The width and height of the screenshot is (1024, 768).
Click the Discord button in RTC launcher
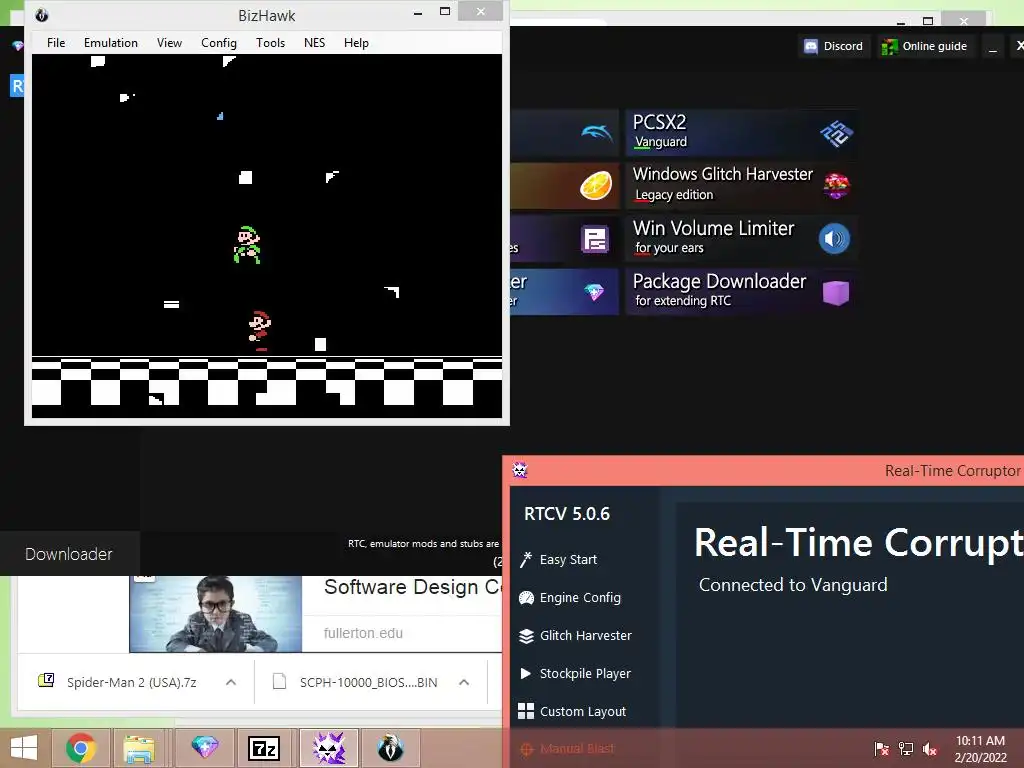pyautogui.click(x=834, y=46)
